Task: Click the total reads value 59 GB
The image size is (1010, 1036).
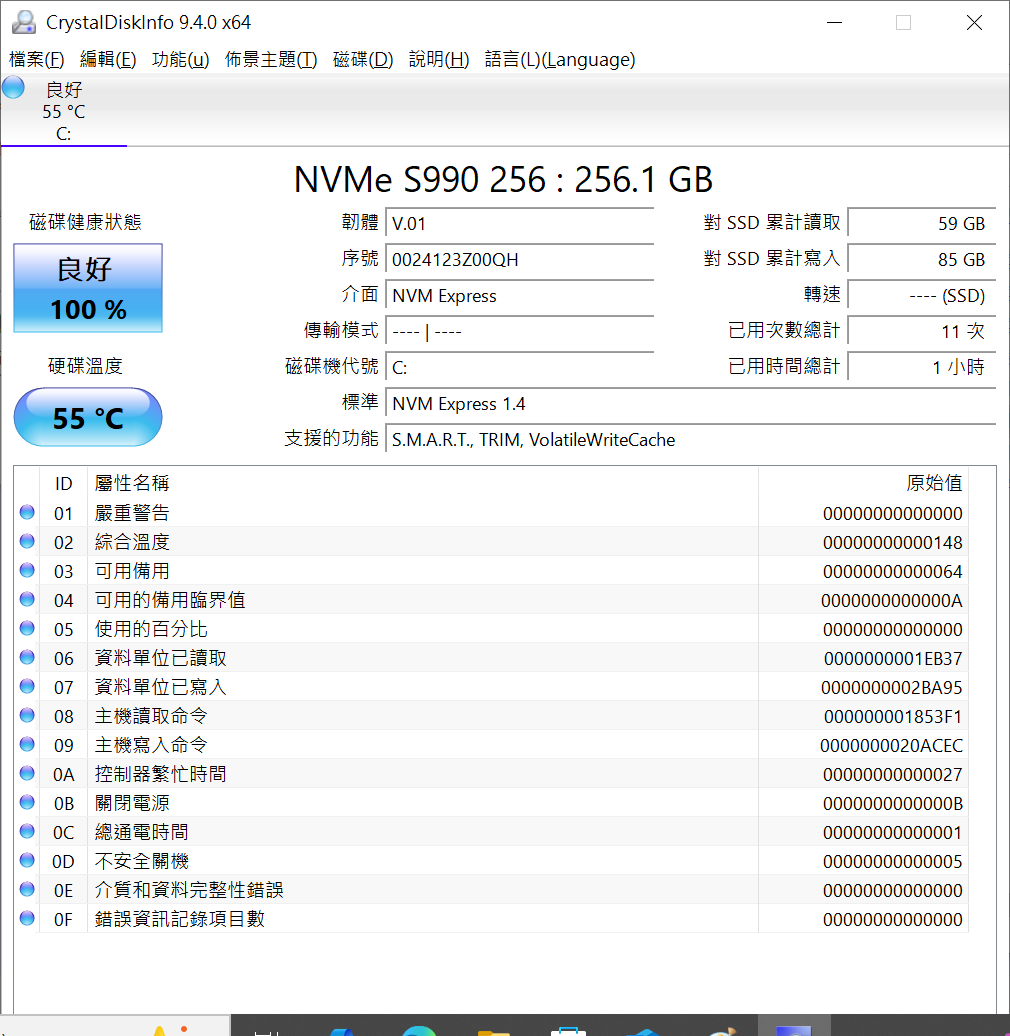Action: pos(921,223)
